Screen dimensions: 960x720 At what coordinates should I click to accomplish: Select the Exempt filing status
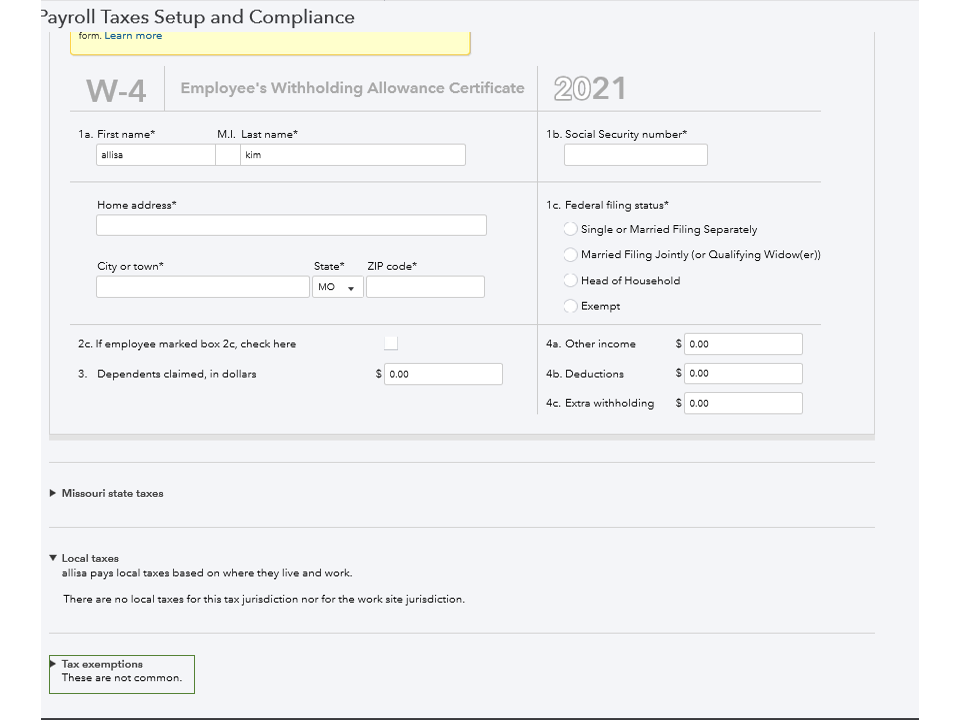[571, 307]
